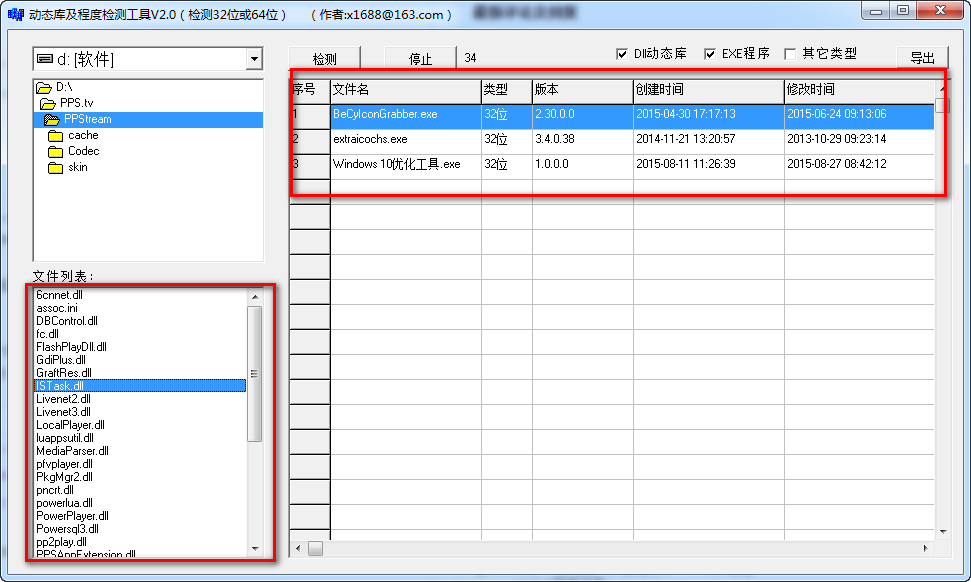The width and height of the screenshot is (971, 582).
Task: Click the 文件名 column header
Action: click(x=405, y=90)
